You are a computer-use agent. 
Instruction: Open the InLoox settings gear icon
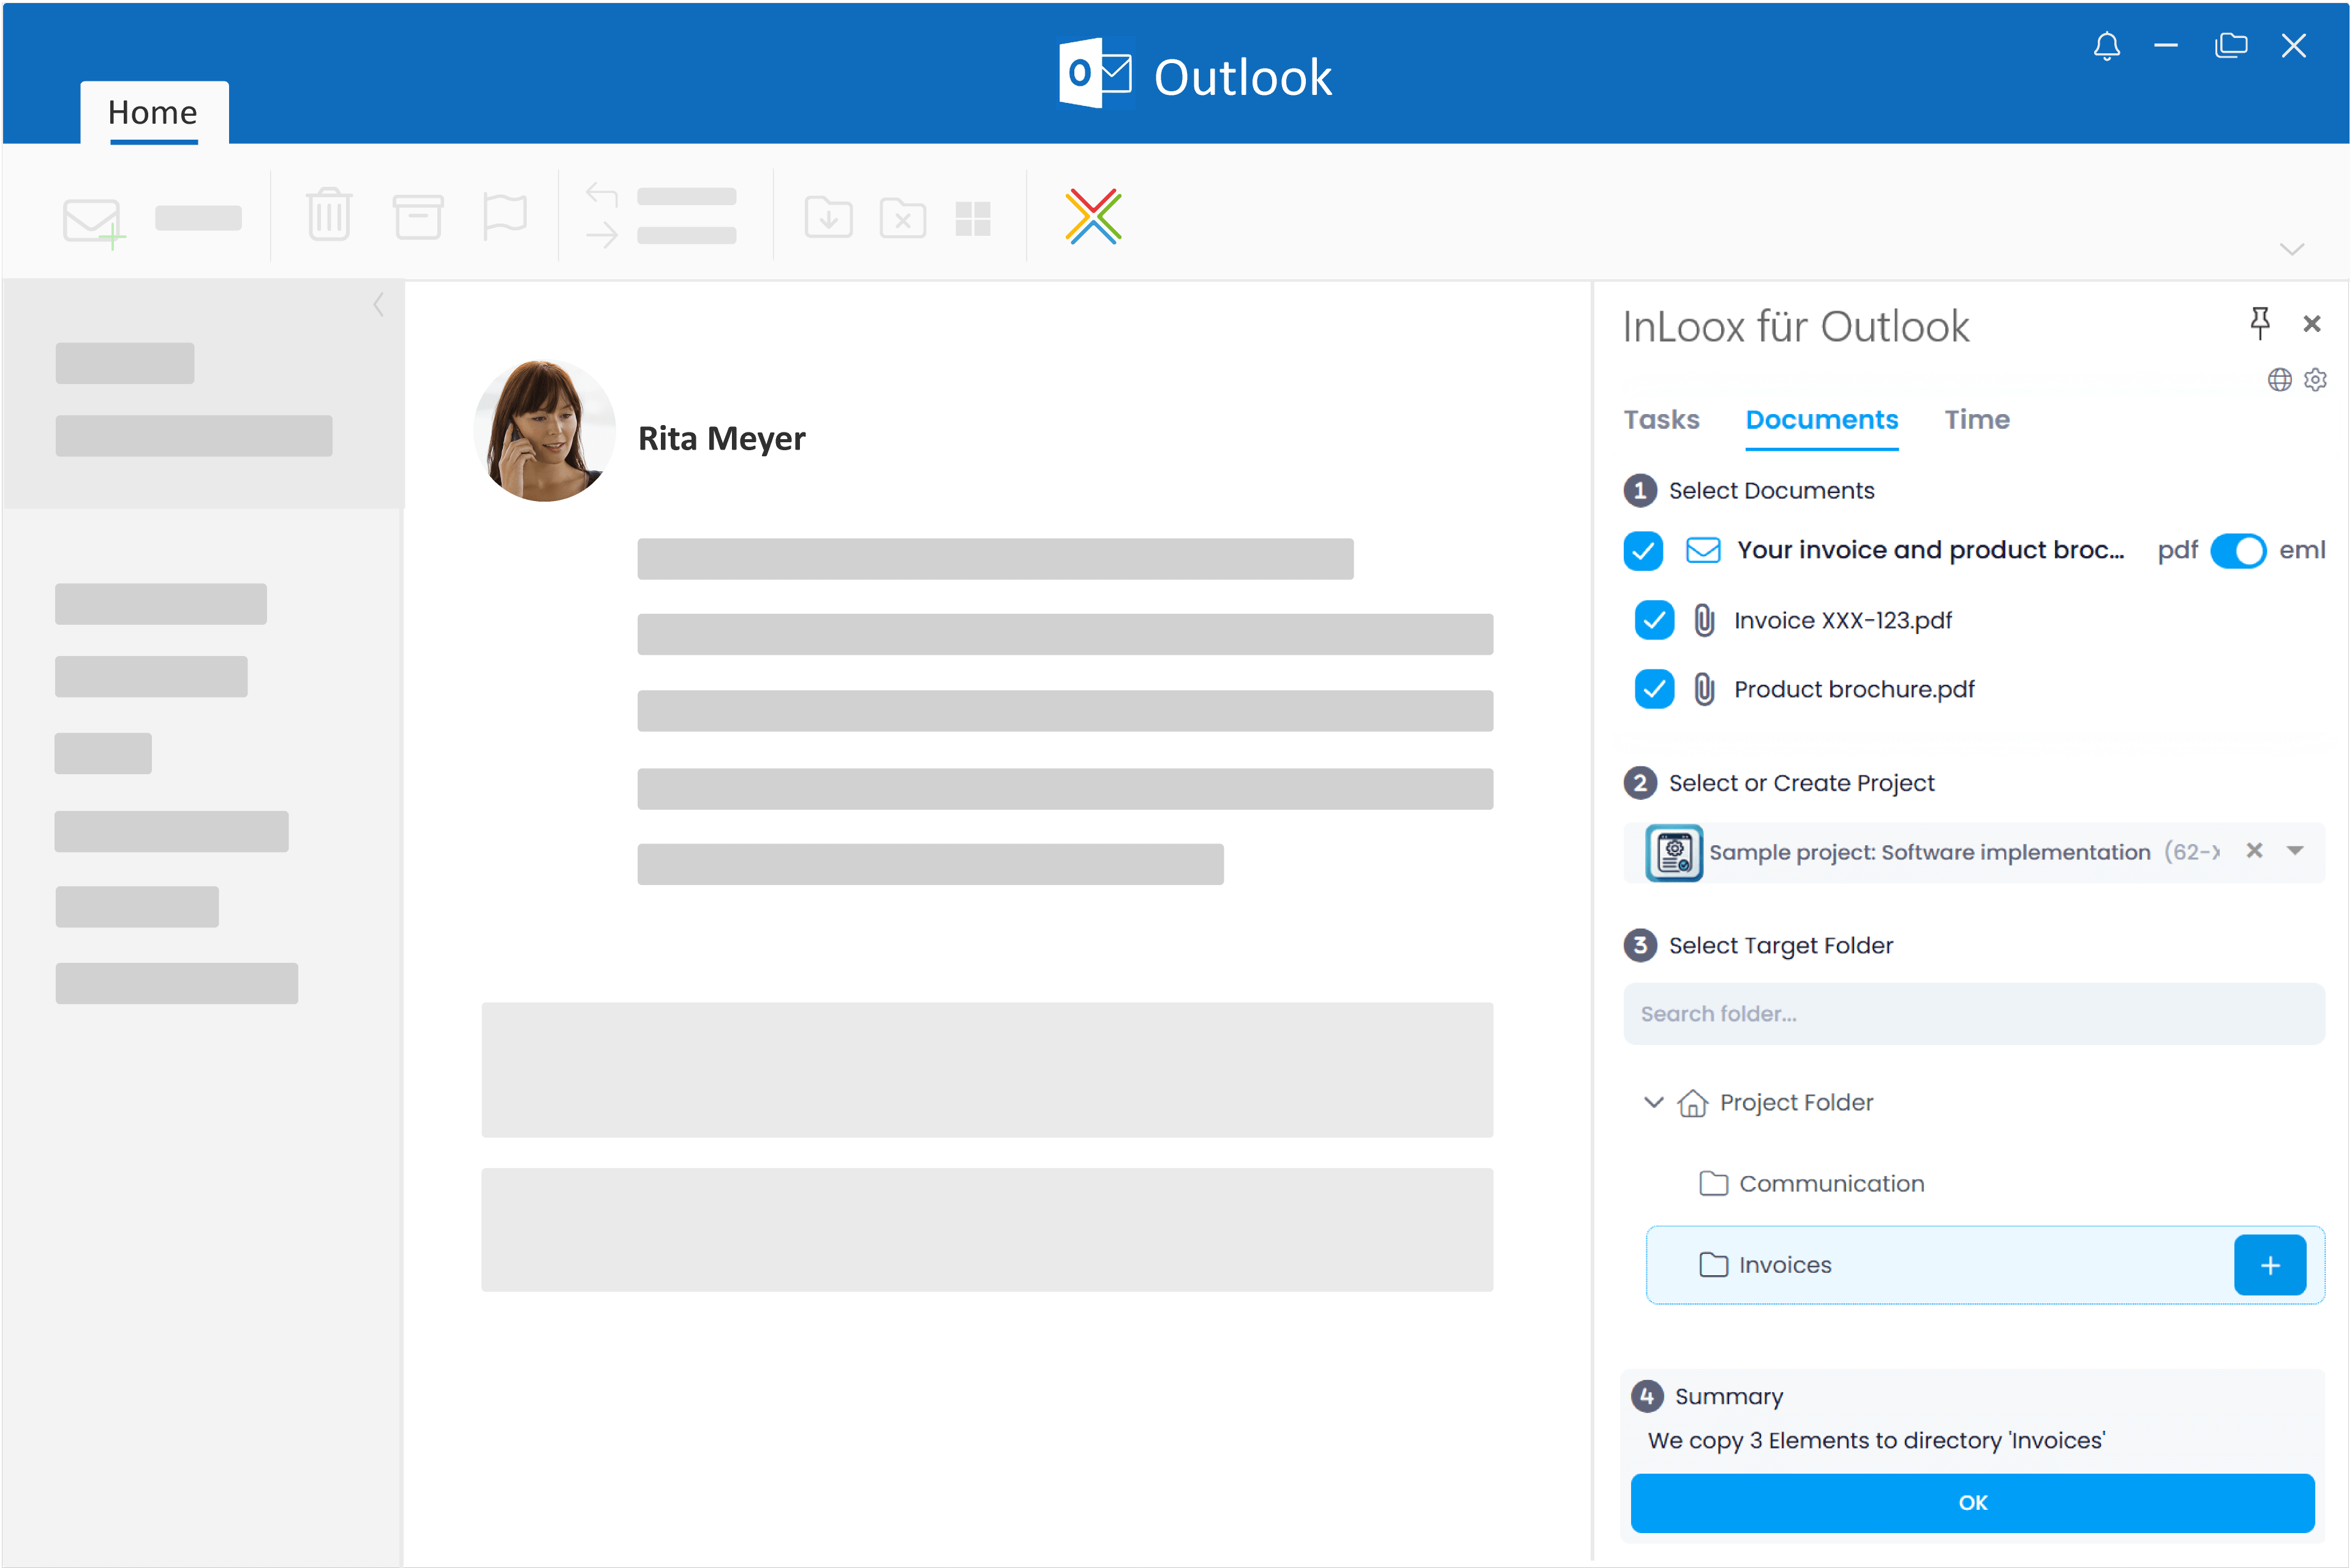pos(2316,380)
